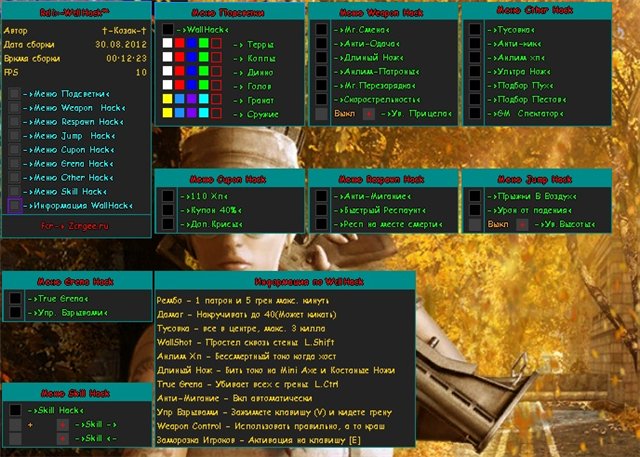Pick the yellow swatch for Гранат
This screenshot has height=457, width=640.
click(167, 99)
